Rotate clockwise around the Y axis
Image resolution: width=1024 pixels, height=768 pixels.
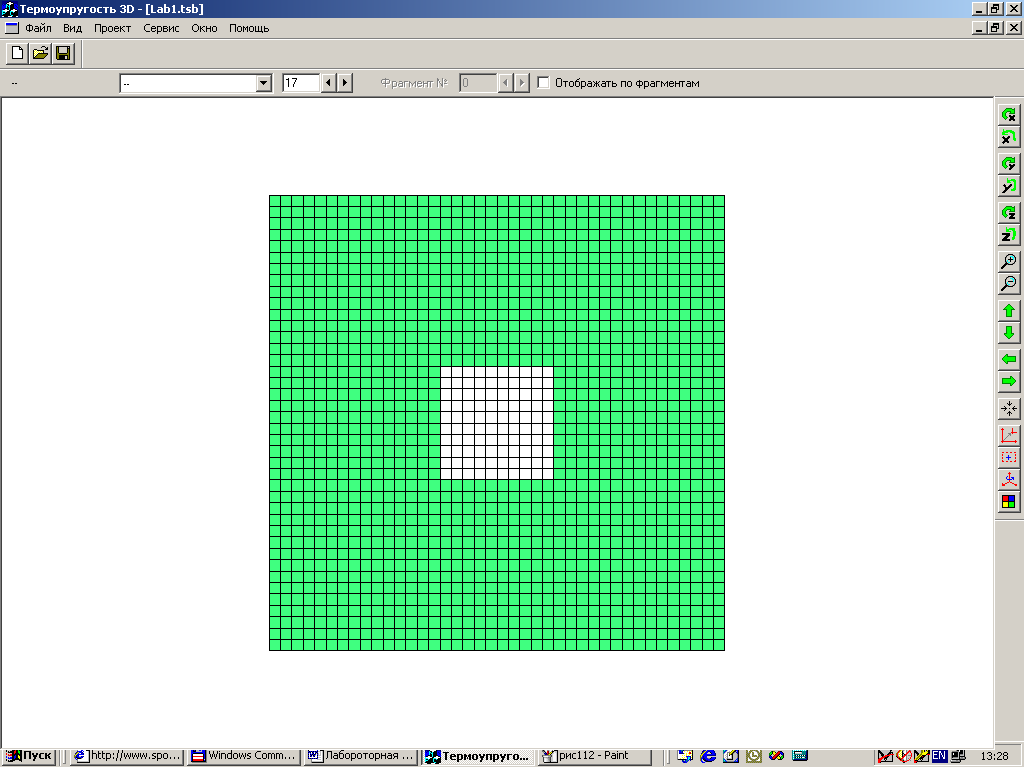click(1009, 164)
